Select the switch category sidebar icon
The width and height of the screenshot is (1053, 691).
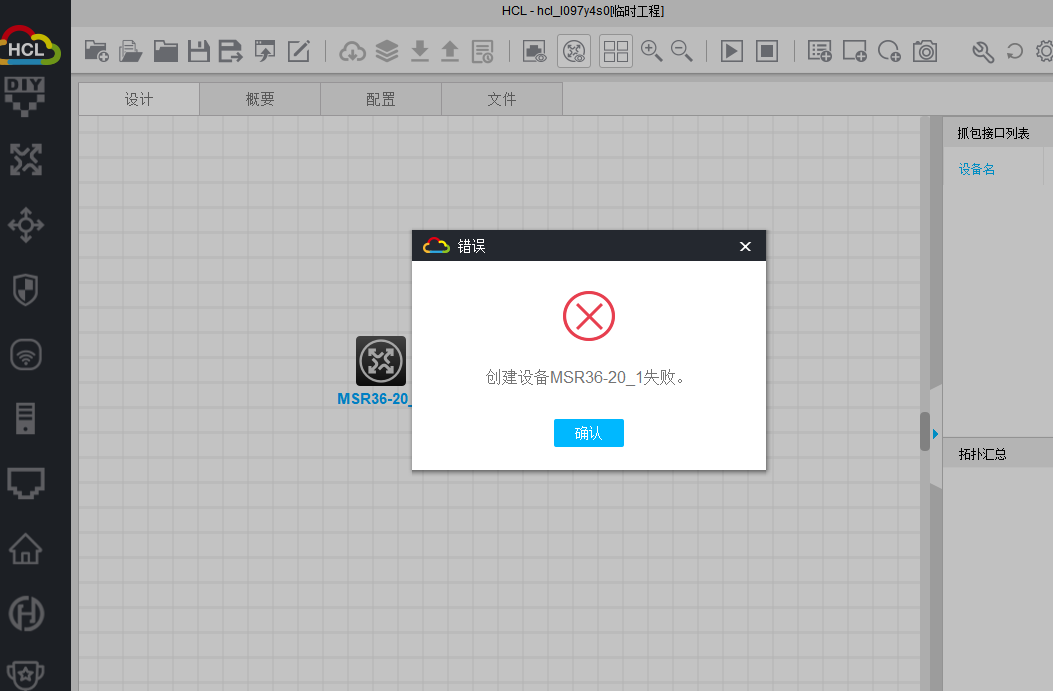point(26,224)
